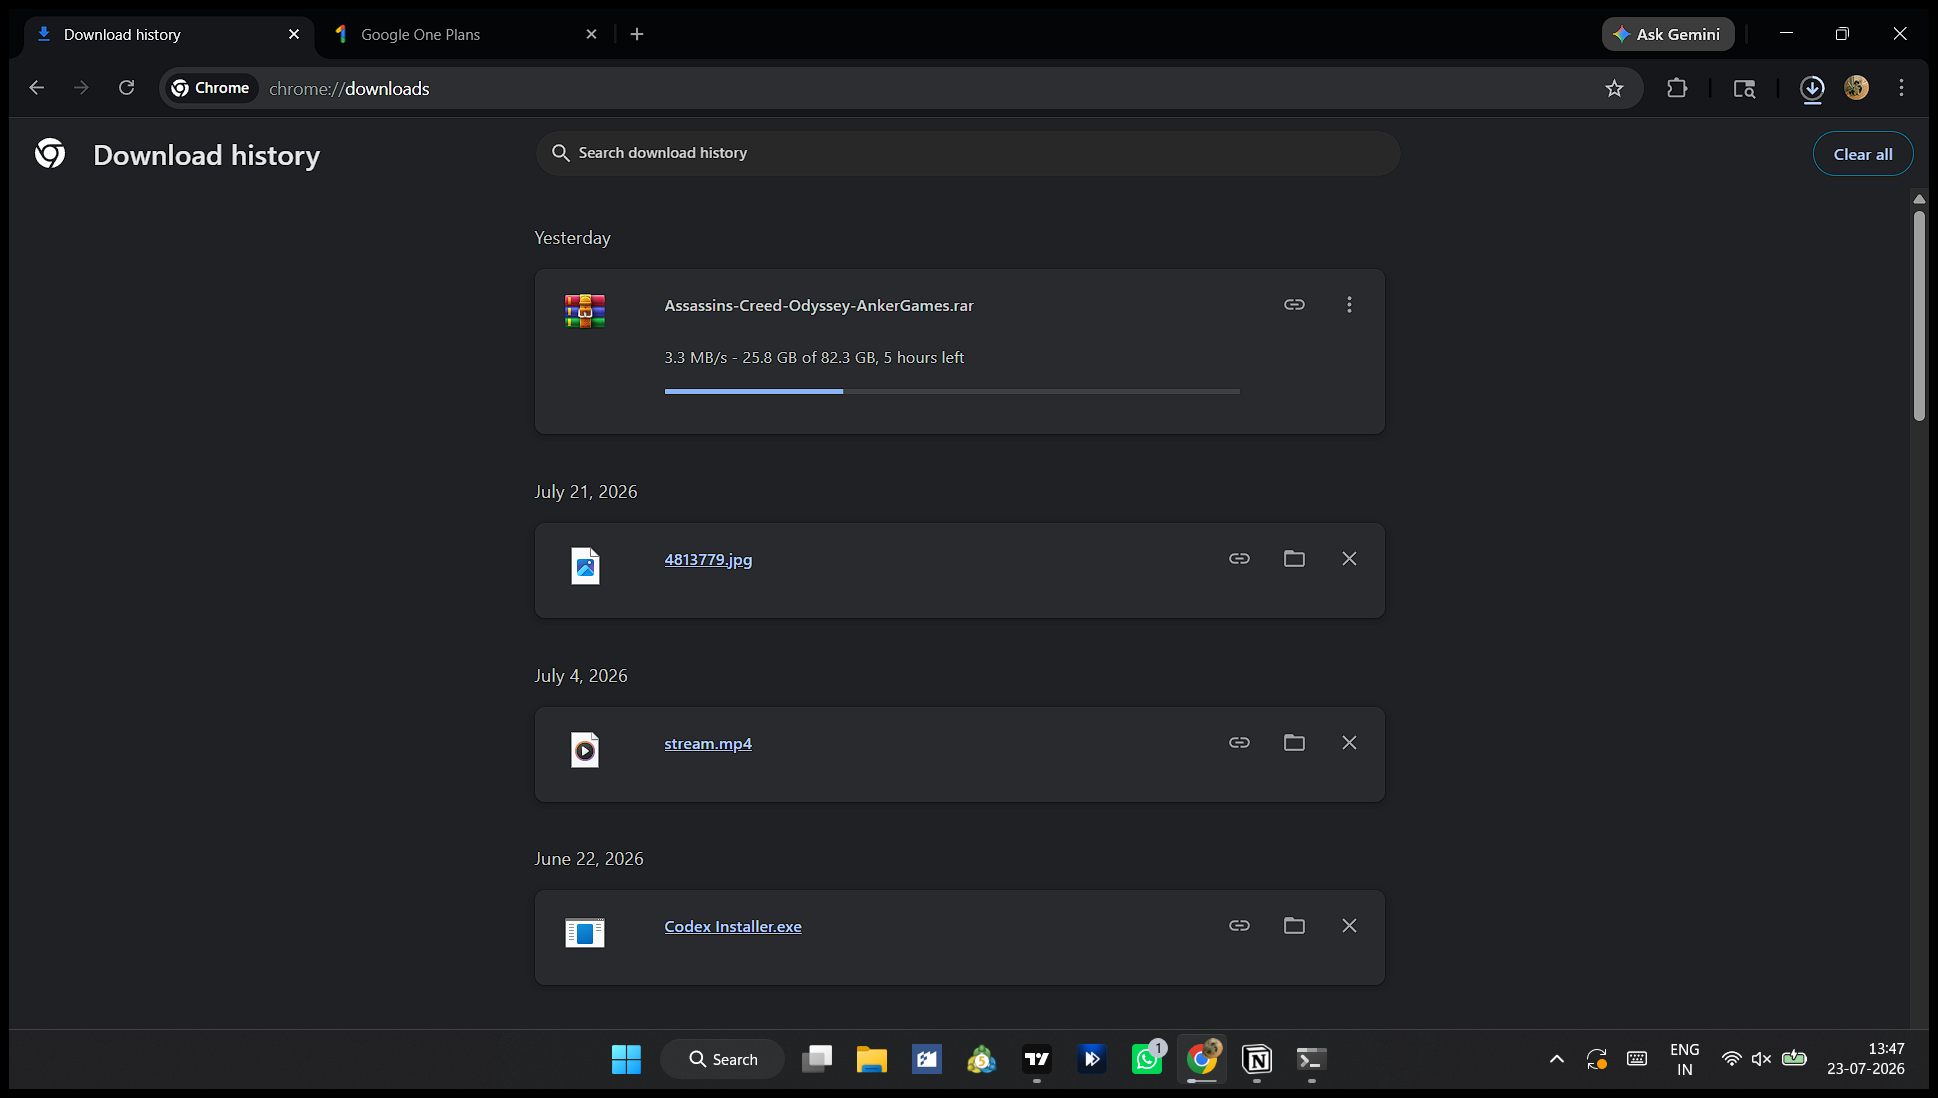Click the Ask Gemini button
The image size is (1938, 1098).
pyautogui.click(x=1668, y=34)
